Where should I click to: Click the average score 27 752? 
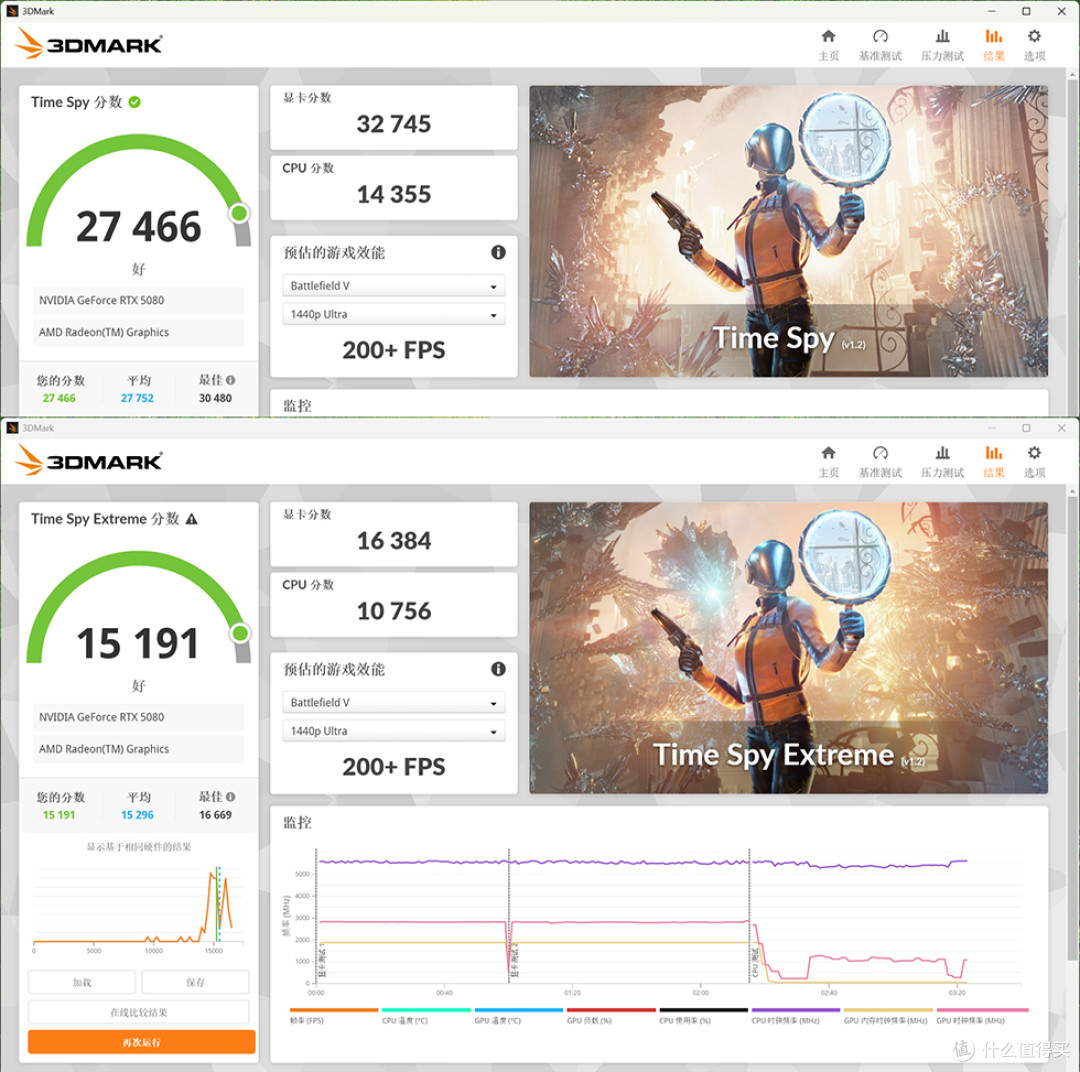(x=137, y=398)
